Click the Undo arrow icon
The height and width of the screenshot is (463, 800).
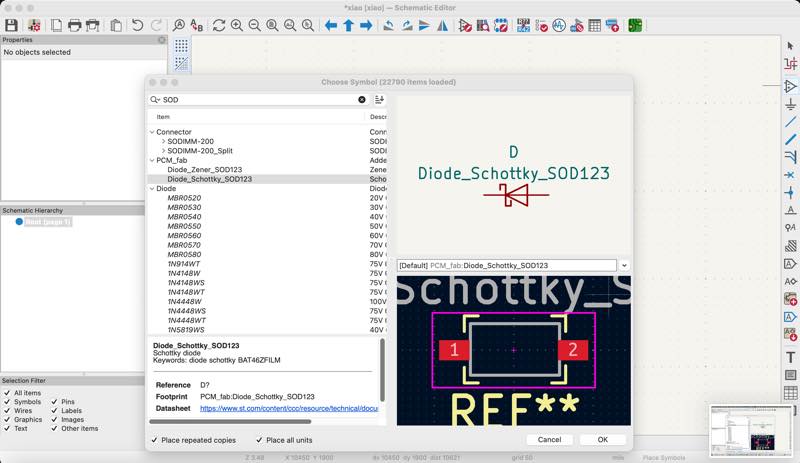coord(137,25)
